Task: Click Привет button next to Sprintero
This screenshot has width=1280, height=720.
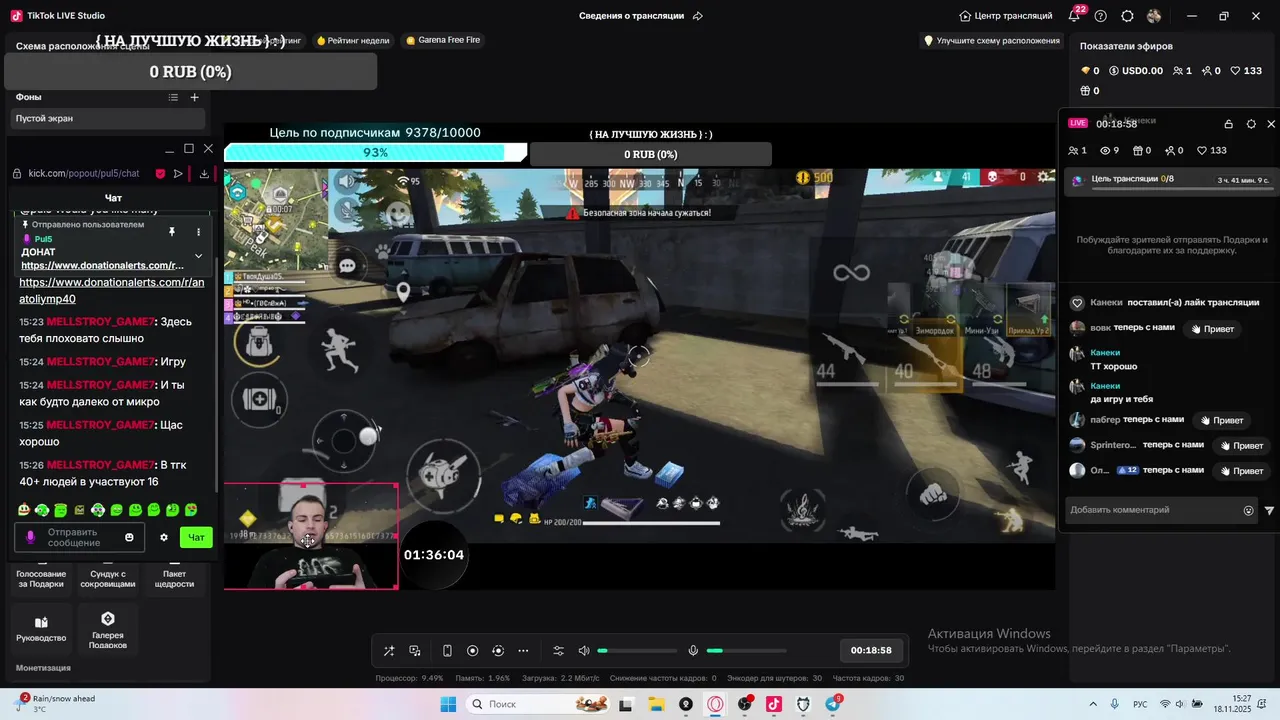Action: pyautogui.click(x=1241, y=445)
